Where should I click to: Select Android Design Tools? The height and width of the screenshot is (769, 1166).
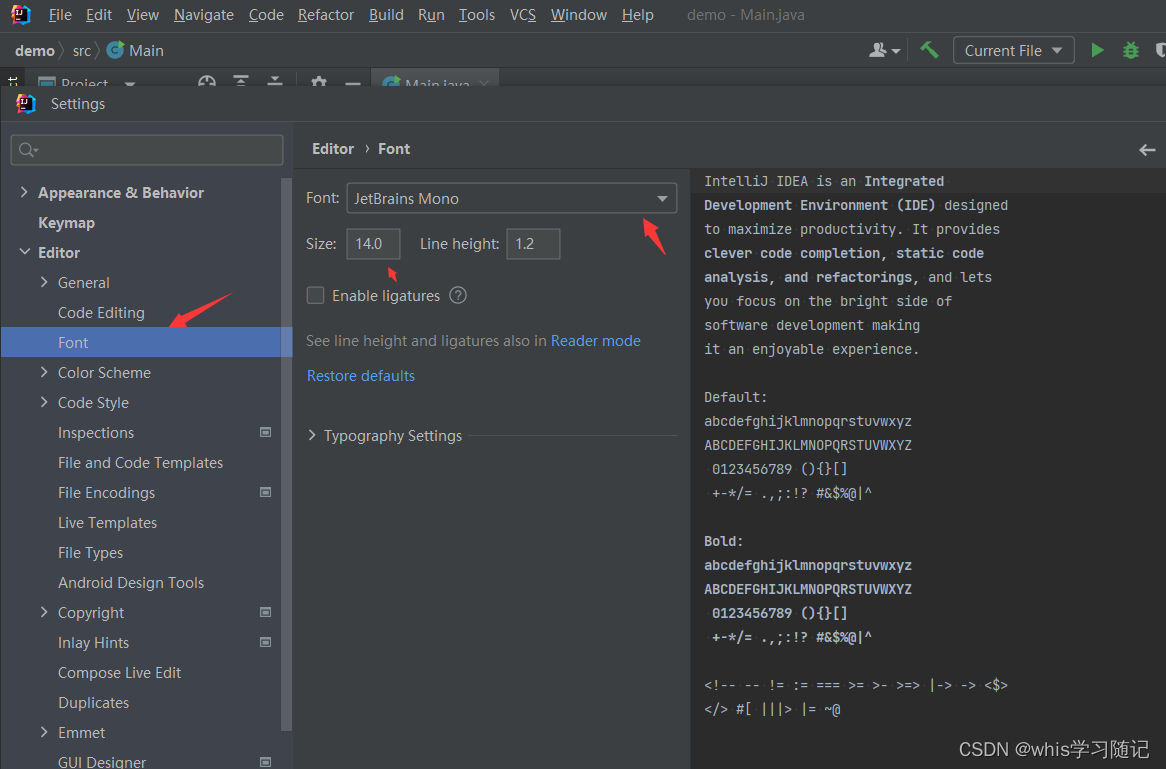[x=131, y=582]
